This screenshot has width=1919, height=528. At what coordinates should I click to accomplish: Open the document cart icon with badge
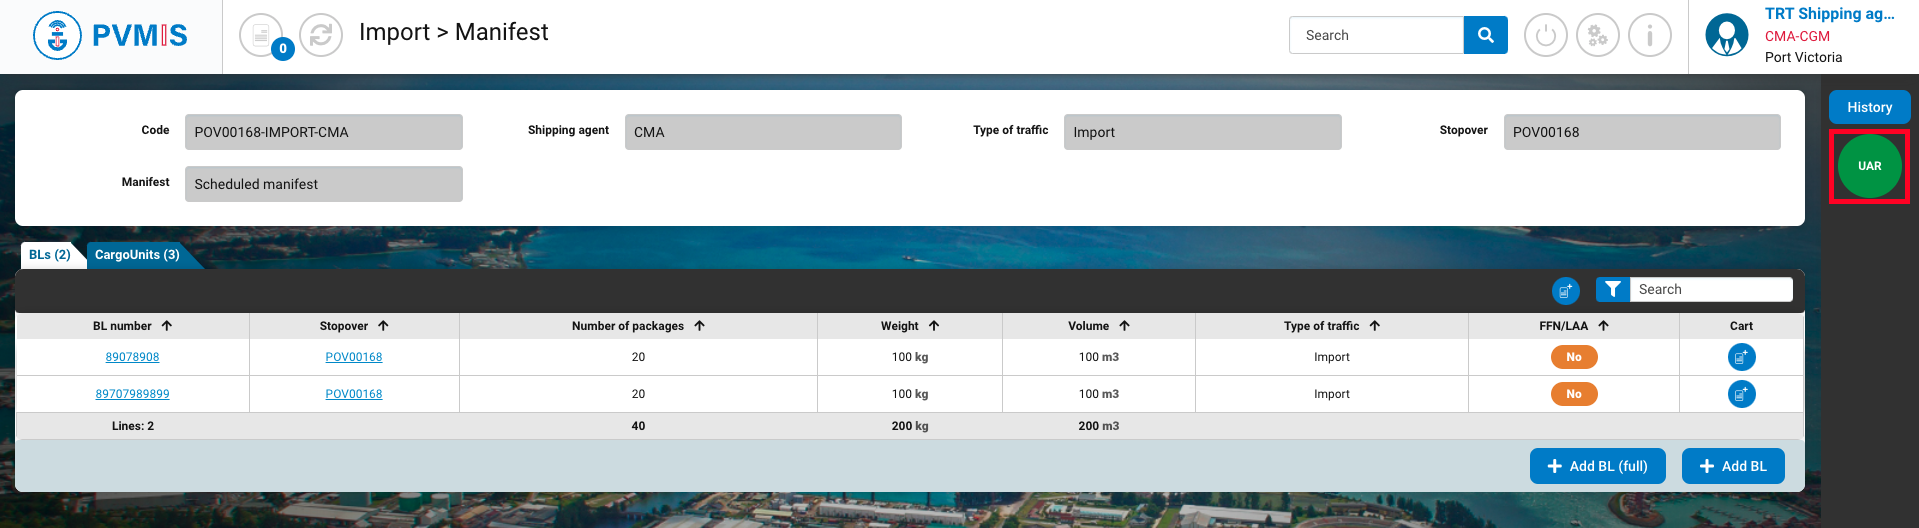(262, 36)
